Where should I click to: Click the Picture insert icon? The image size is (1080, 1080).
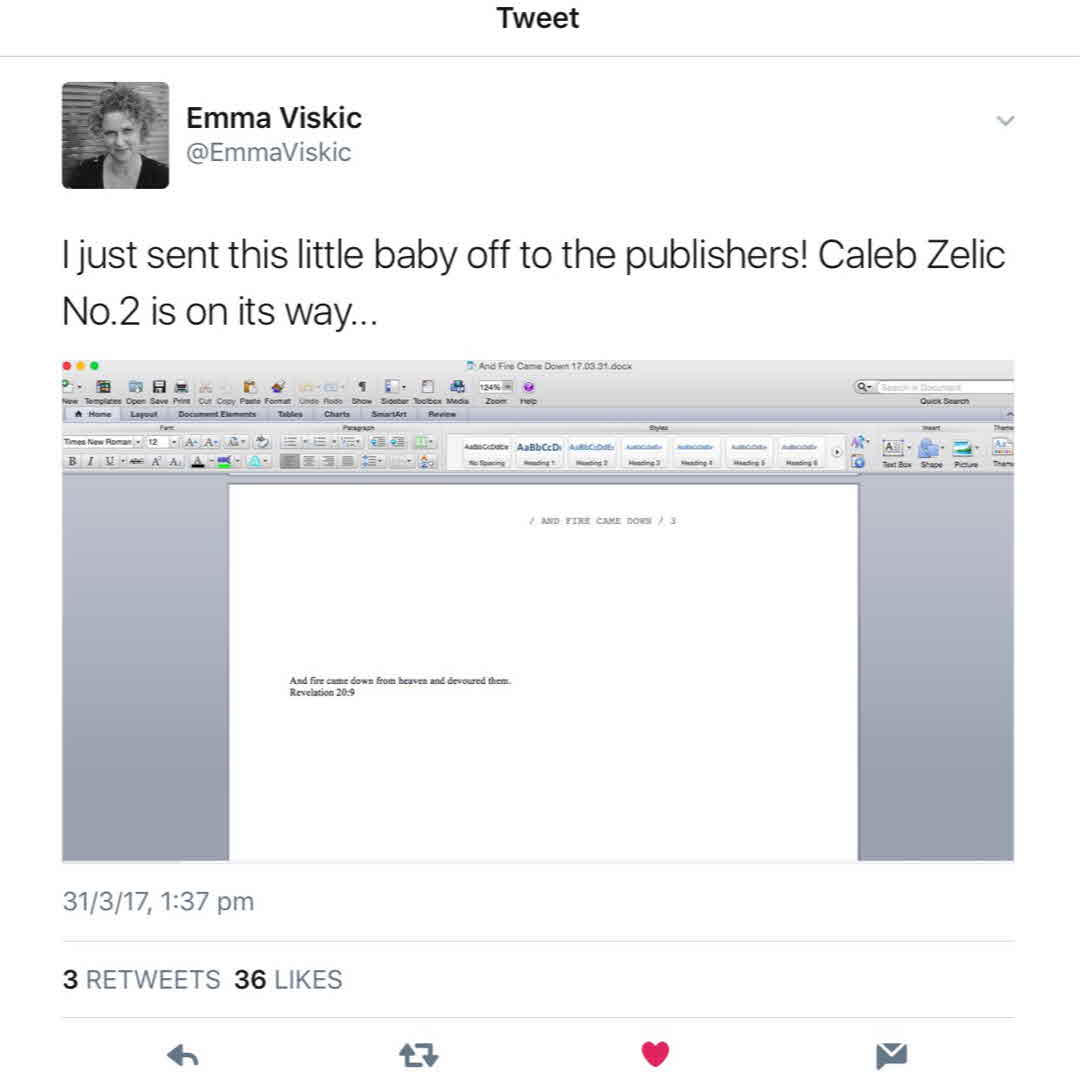963,448
